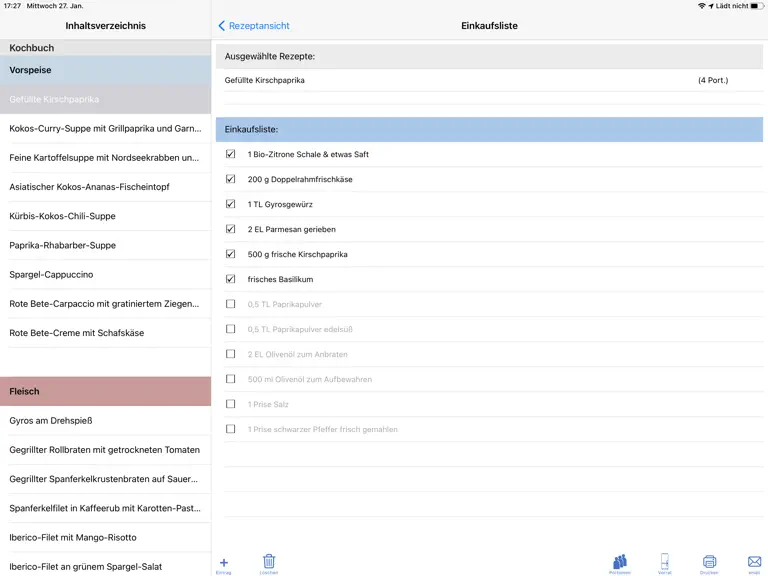Go back to Rezeptansicht
This screenshot has height=576, width=768.
(x=254, y=25)
